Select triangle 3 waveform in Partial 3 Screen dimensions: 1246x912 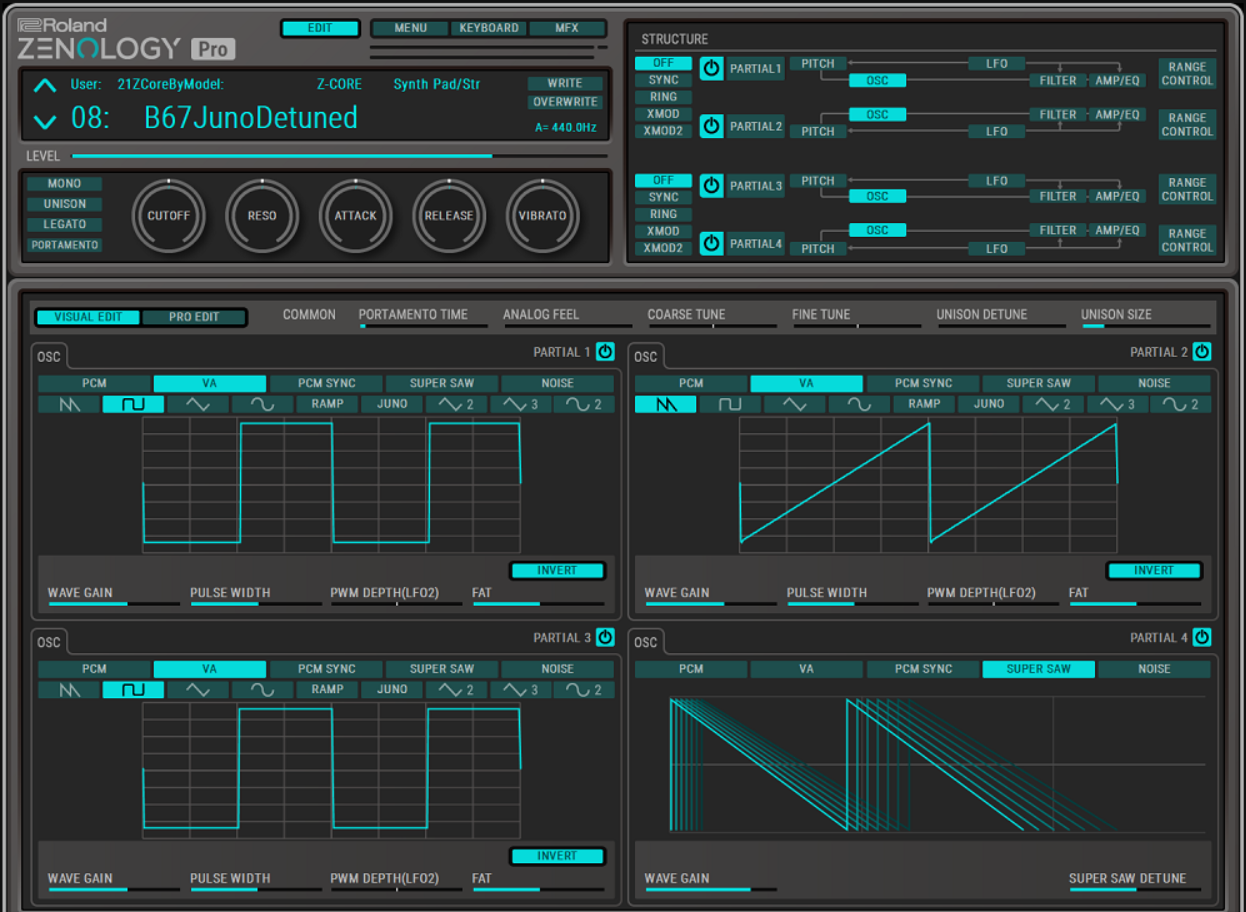click(520, 689)
